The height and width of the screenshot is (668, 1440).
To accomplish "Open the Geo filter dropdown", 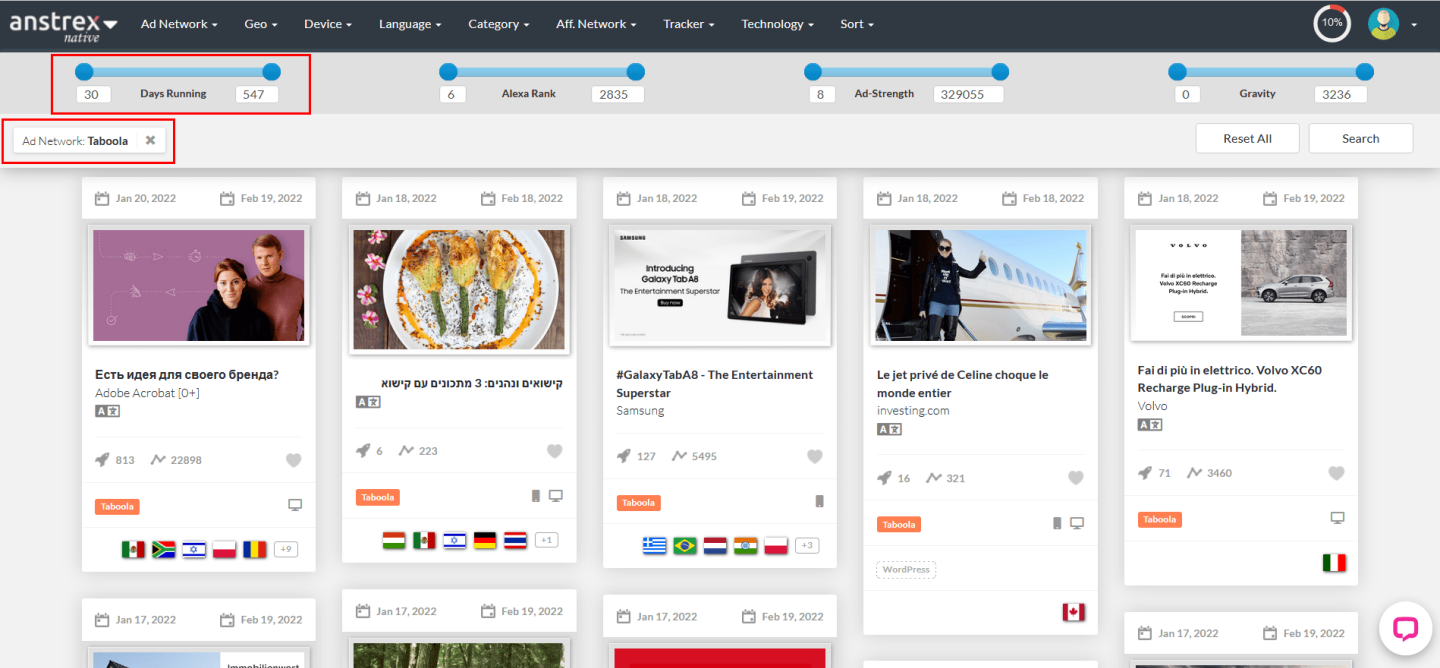I will tap(260, 24).
